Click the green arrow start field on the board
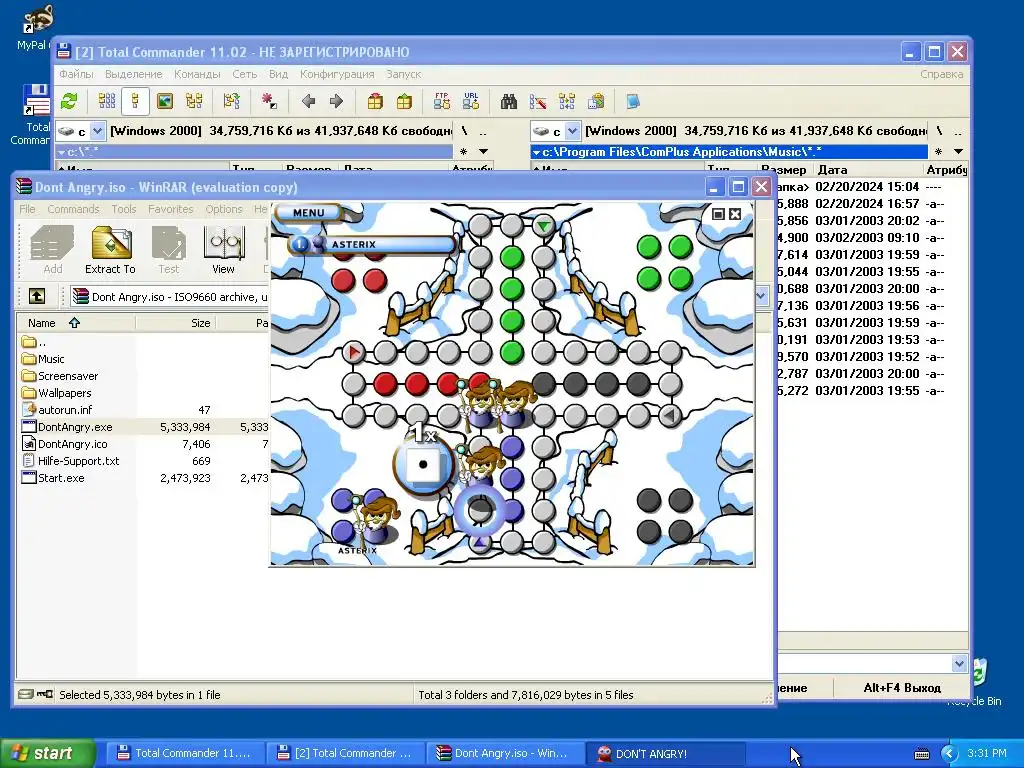 click(543, 226)
